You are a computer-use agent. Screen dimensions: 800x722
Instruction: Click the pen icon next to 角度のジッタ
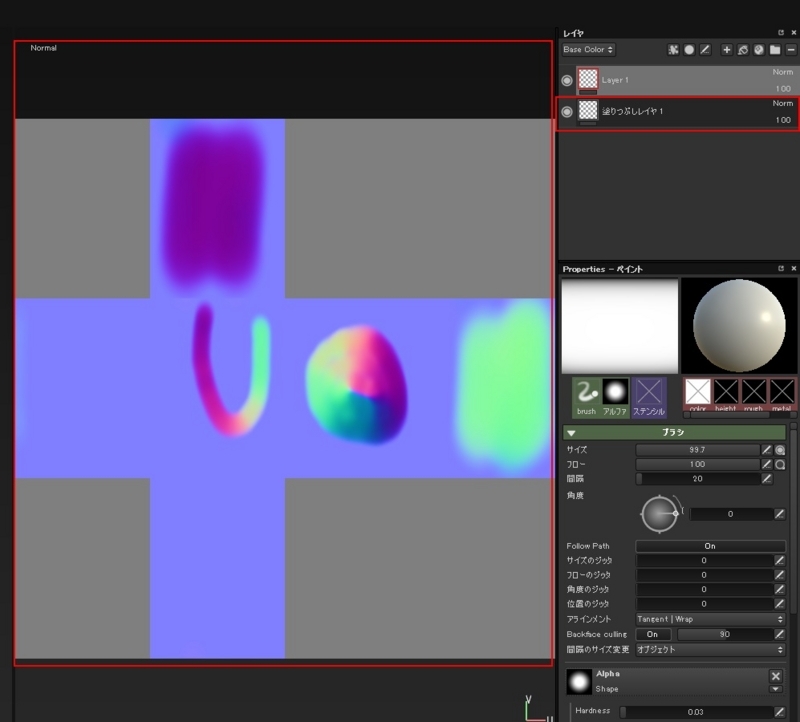(780, 589)
